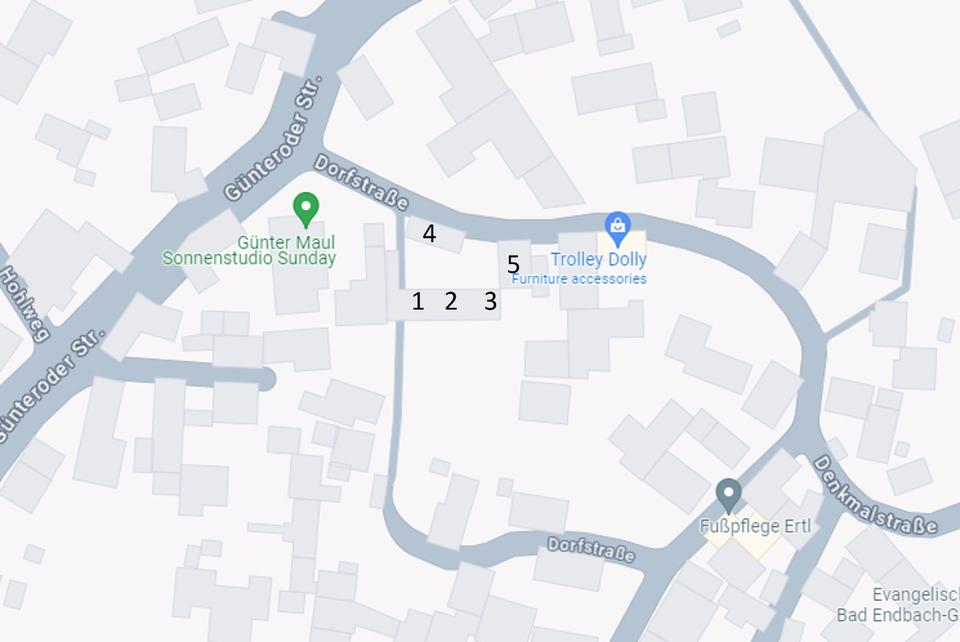The image size is (960, 642).
Task: Select the building numbered 3
Action: click(x=490, y=301)
